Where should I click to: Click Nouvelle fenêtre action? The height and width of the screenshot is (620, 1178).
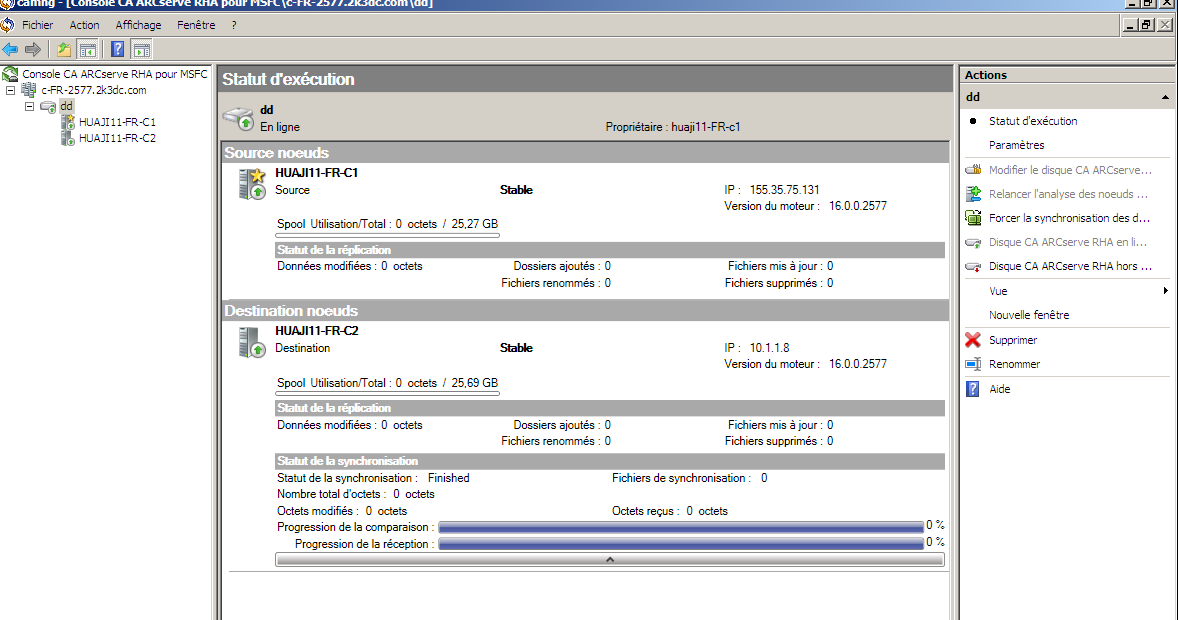[x=1028, y=315]
